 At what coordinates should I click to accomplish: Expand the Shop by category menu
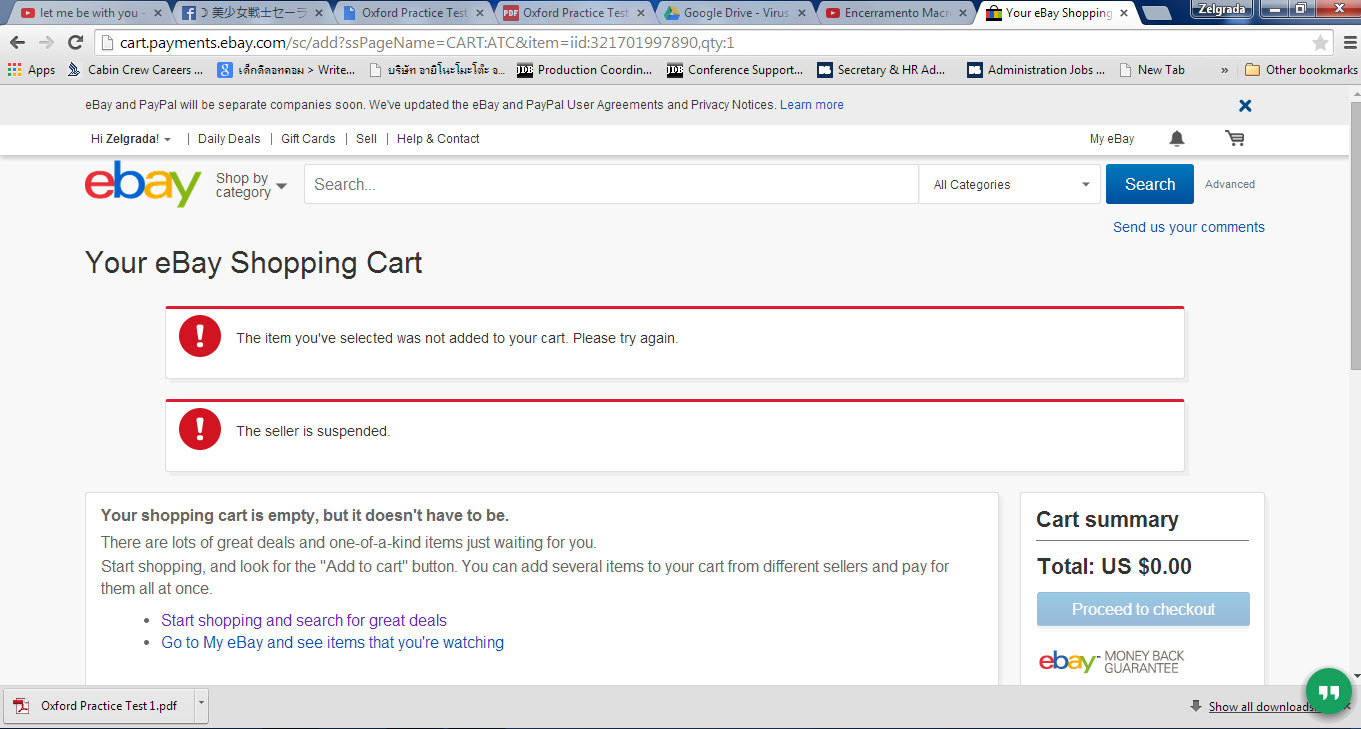click(x=251, y=185)
